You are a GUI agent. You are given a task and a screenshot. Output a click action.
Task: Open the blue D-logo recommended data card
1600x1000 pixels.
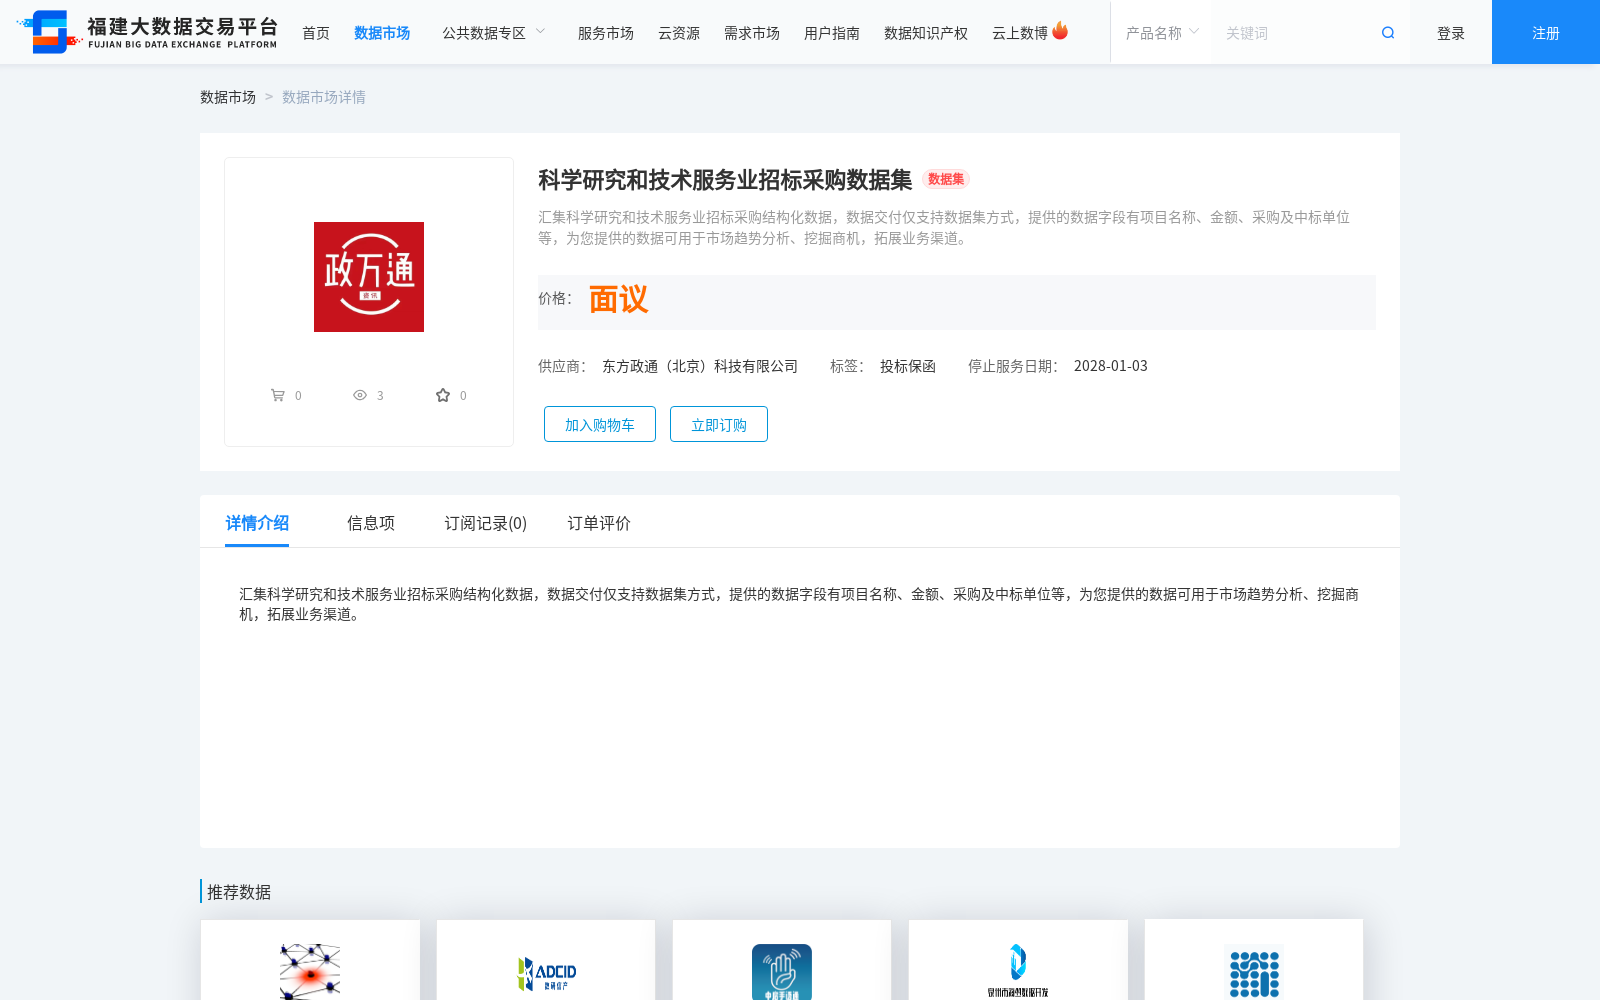click(1018, 960)
